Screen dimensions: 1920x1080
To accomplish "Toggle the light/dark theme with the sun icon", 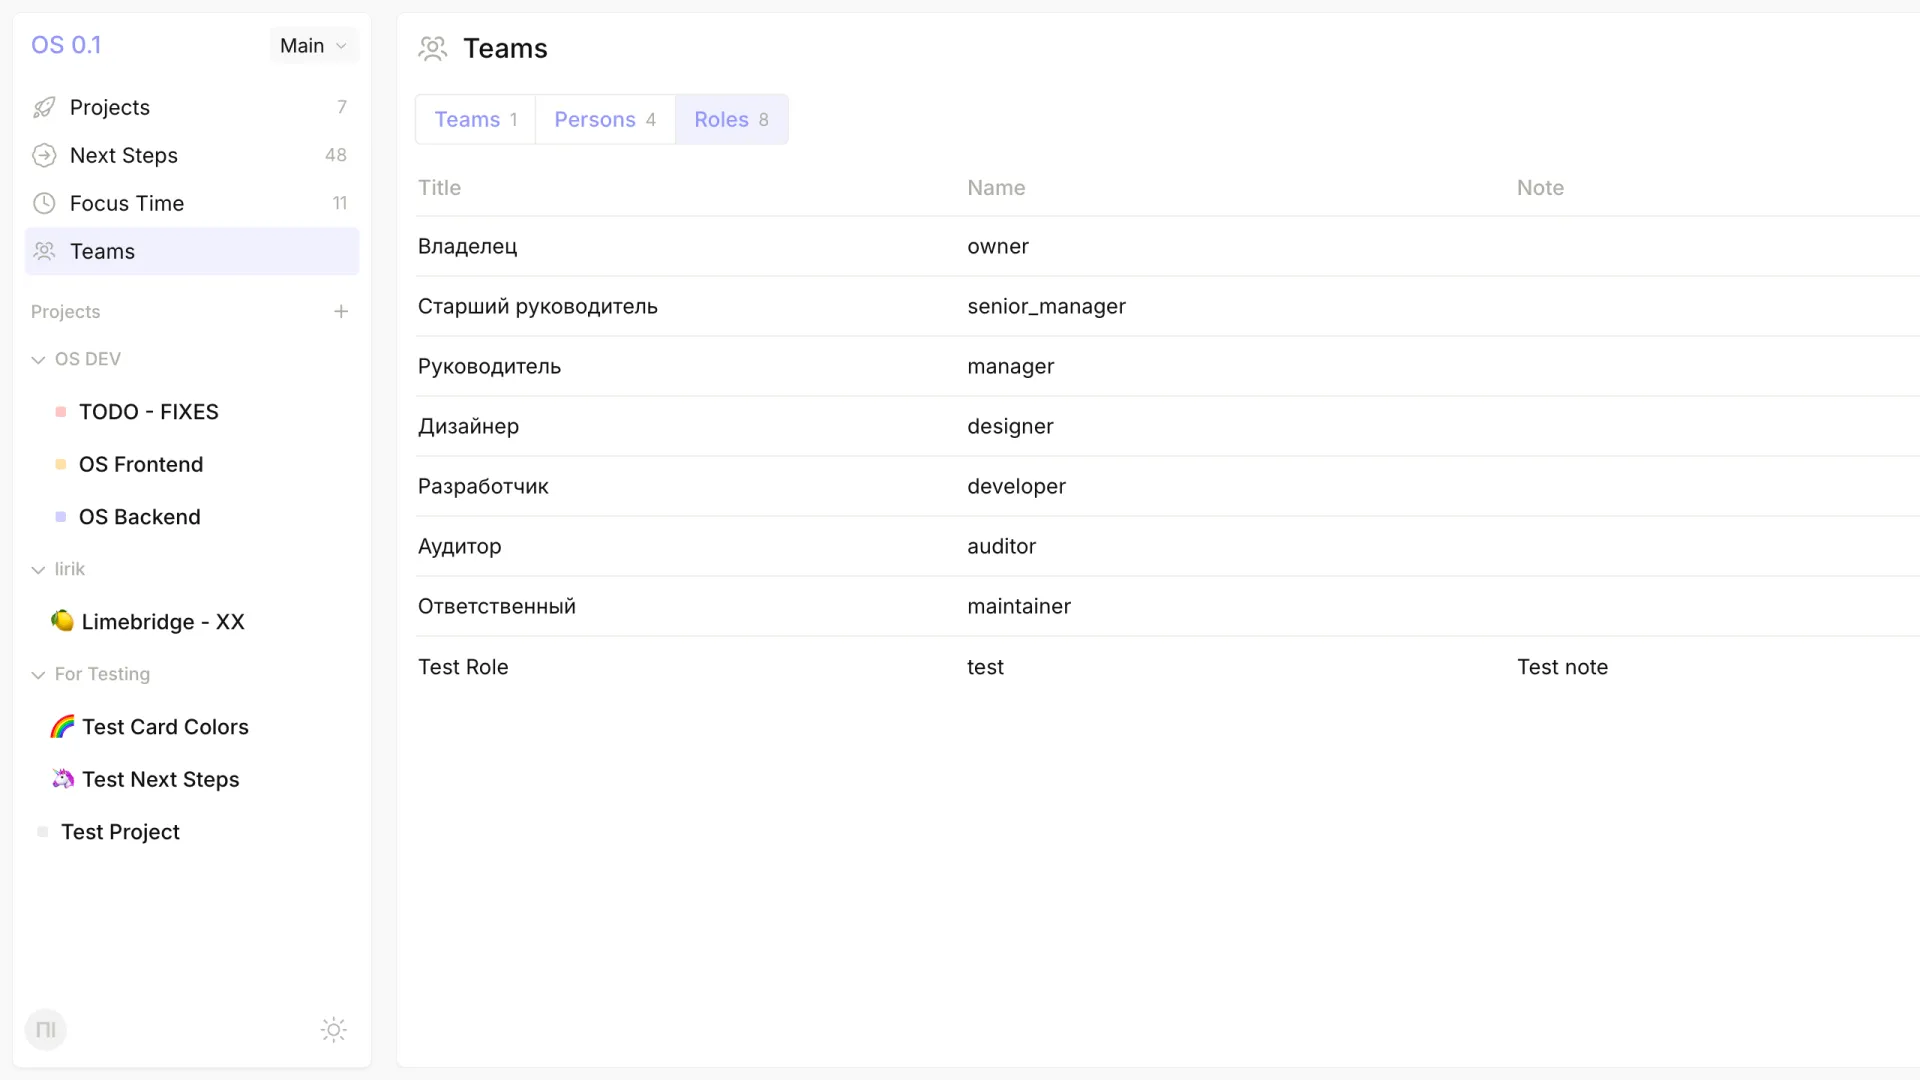I will (x=333, y=1029).
